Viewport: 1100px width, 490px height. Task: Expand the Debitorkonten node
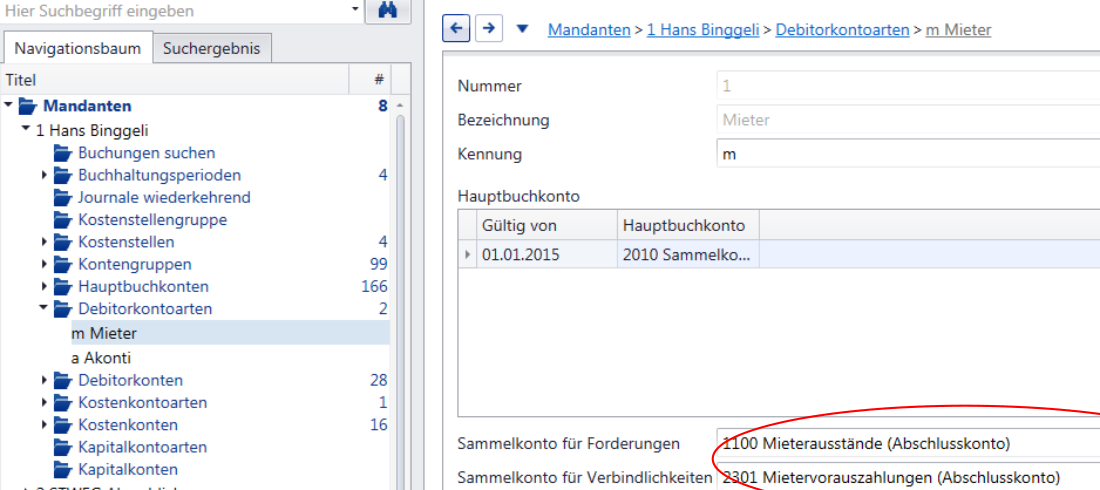pos(44,380)
